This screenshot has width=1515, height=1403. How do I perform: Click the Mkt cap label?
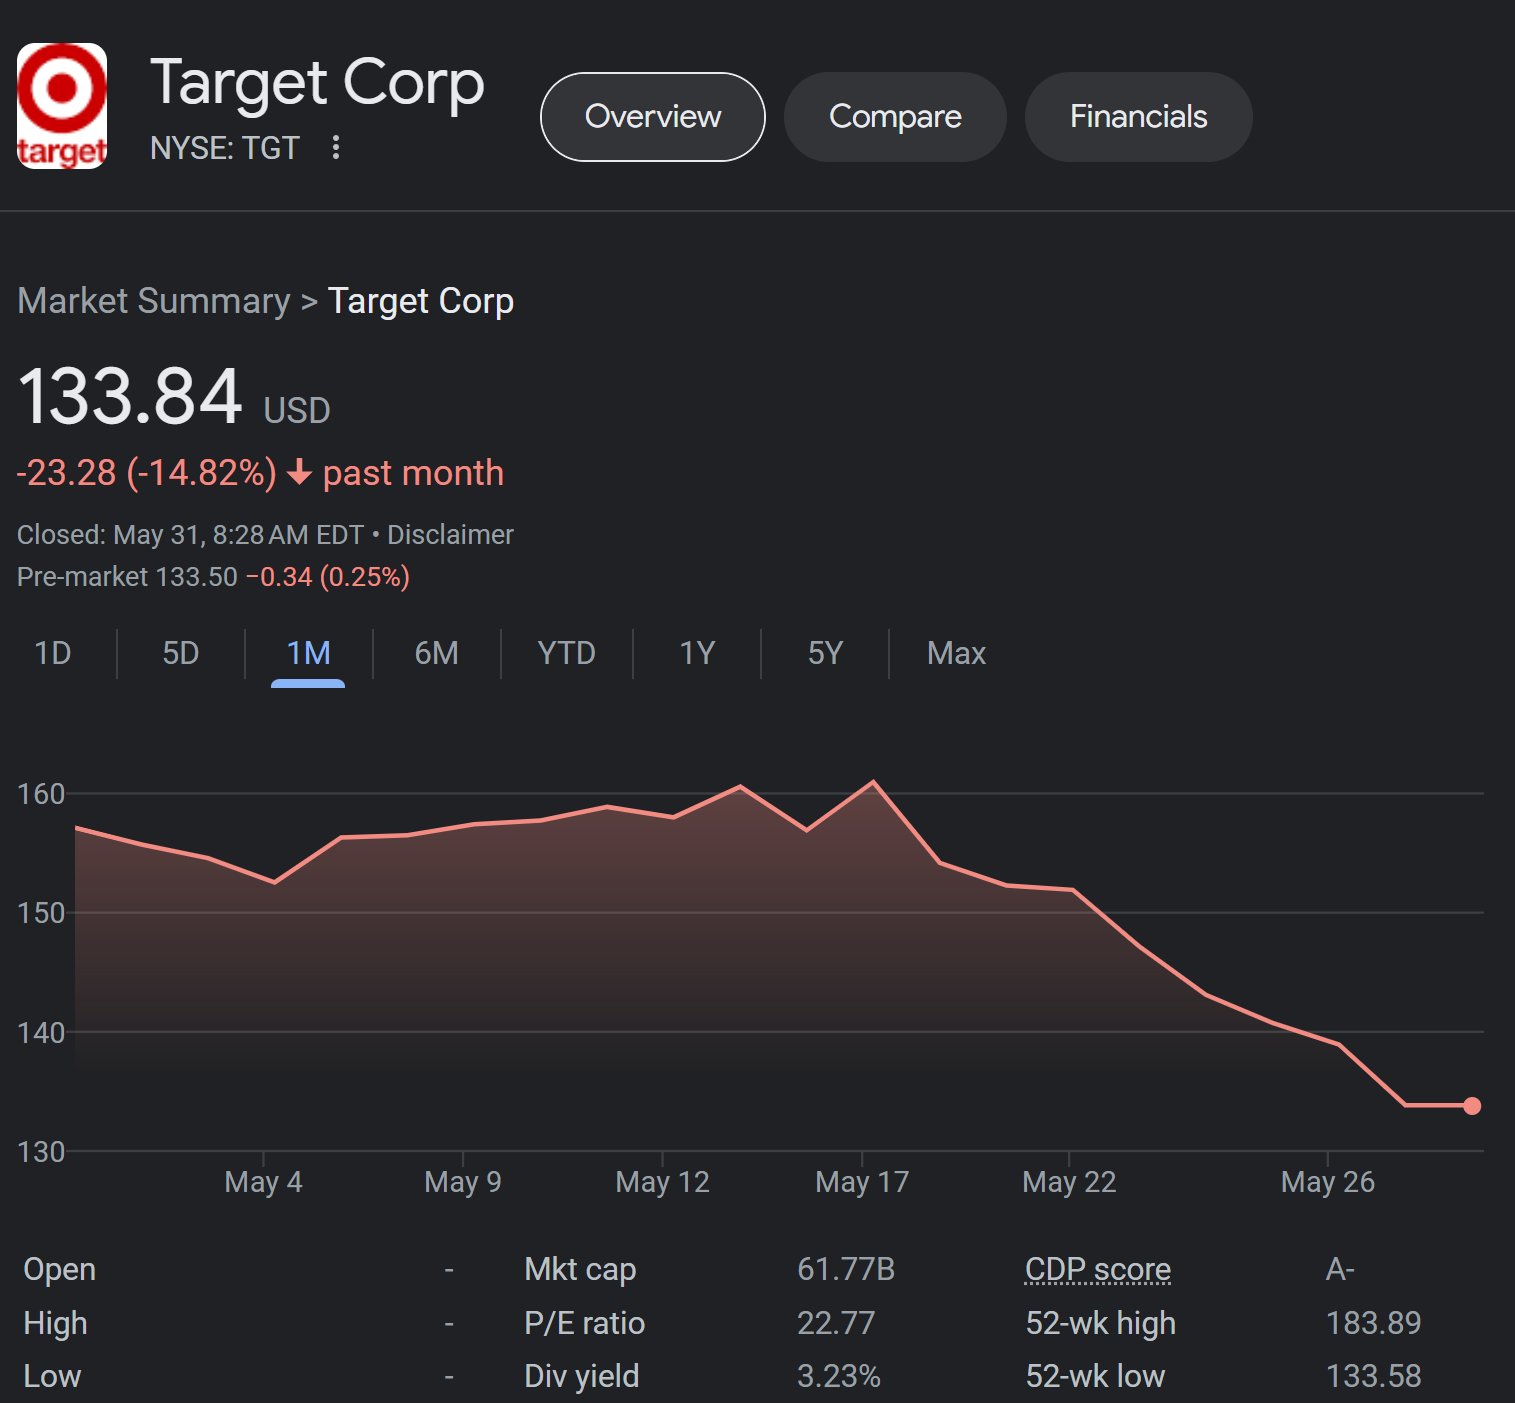click(580, 1269)
